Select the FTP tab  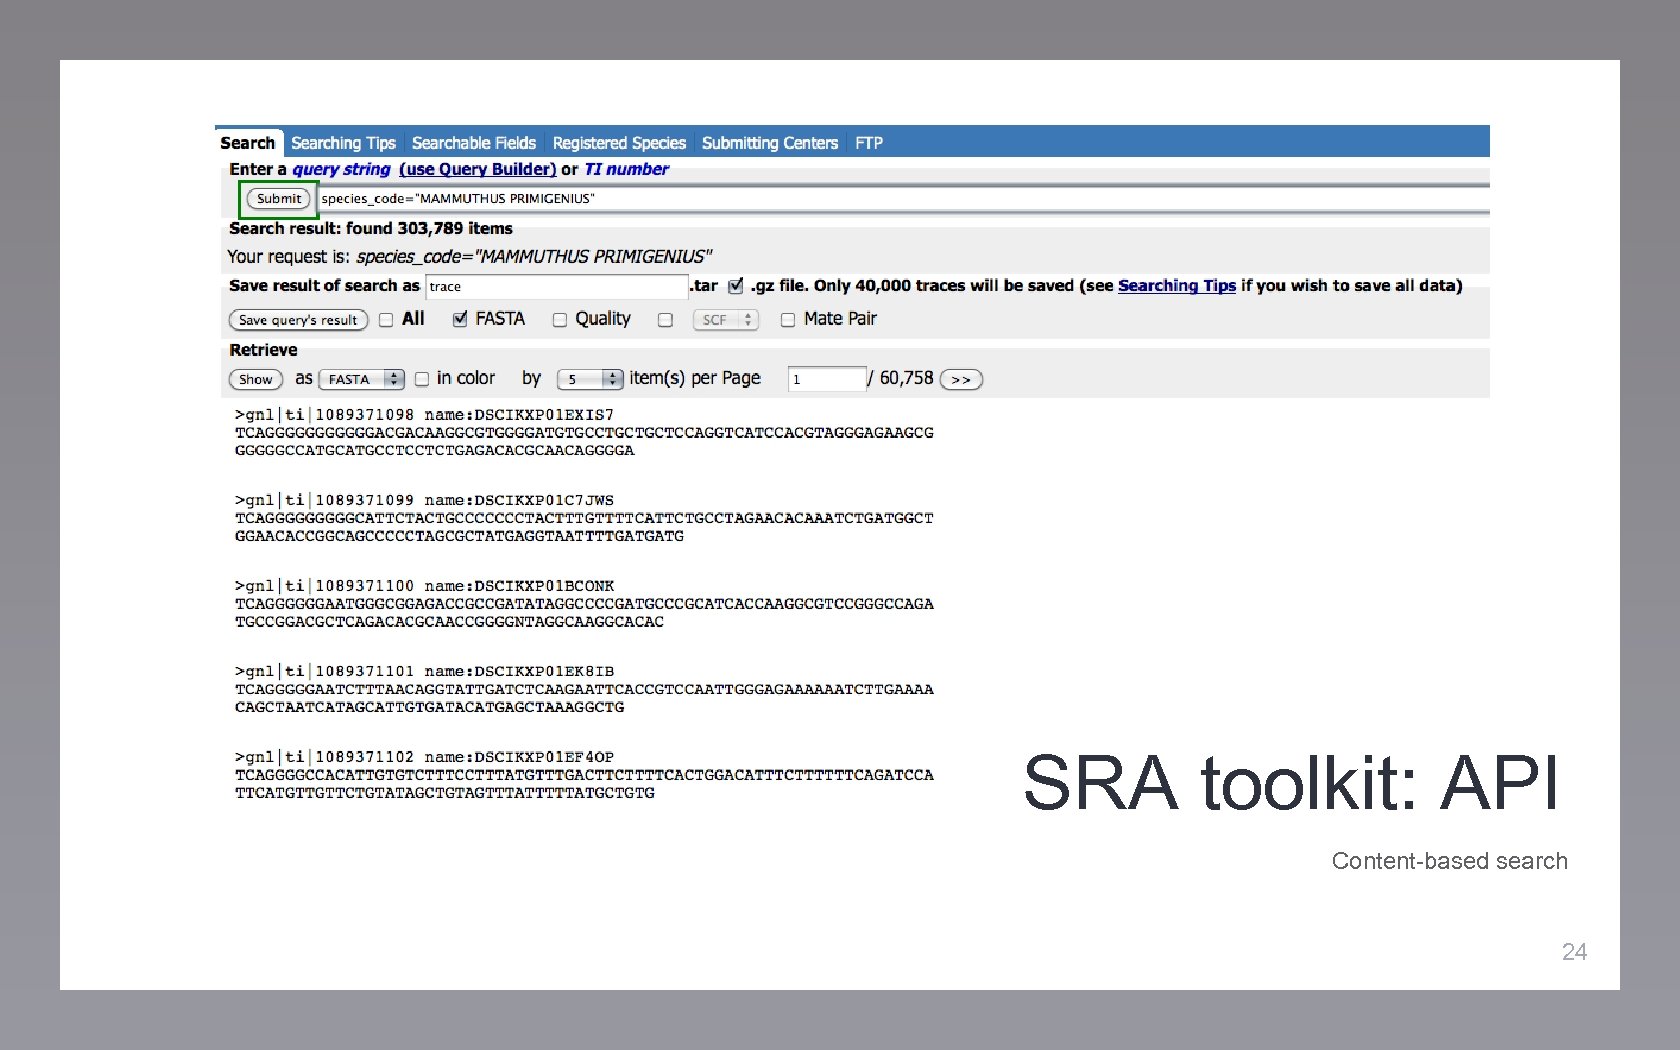[868, 142]
